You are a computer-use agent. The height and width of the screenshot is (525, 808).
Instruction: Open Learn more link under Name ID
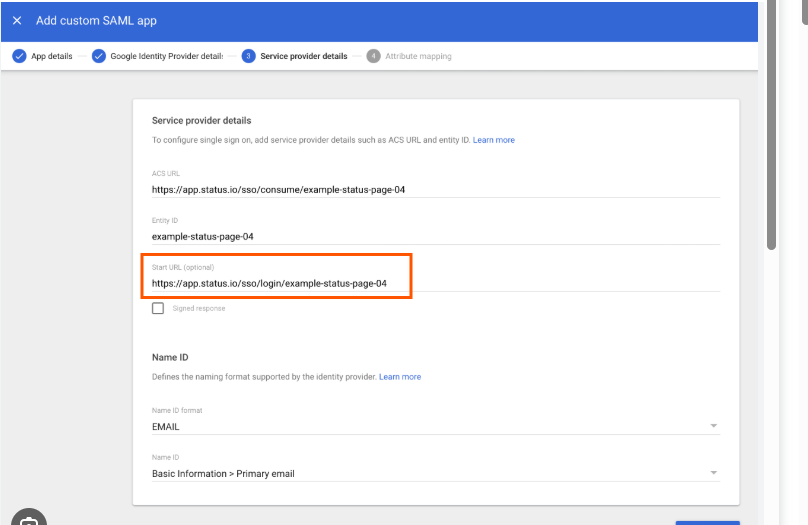tap(400, 377)
